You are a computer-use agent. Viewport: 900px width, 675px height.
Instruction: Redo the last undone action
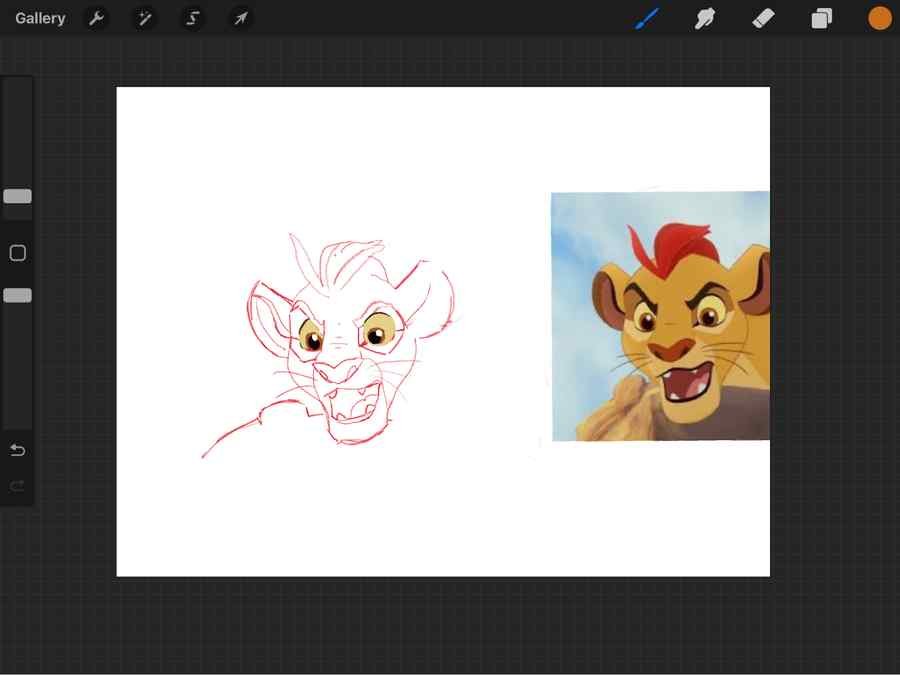[x=18, y=487]
